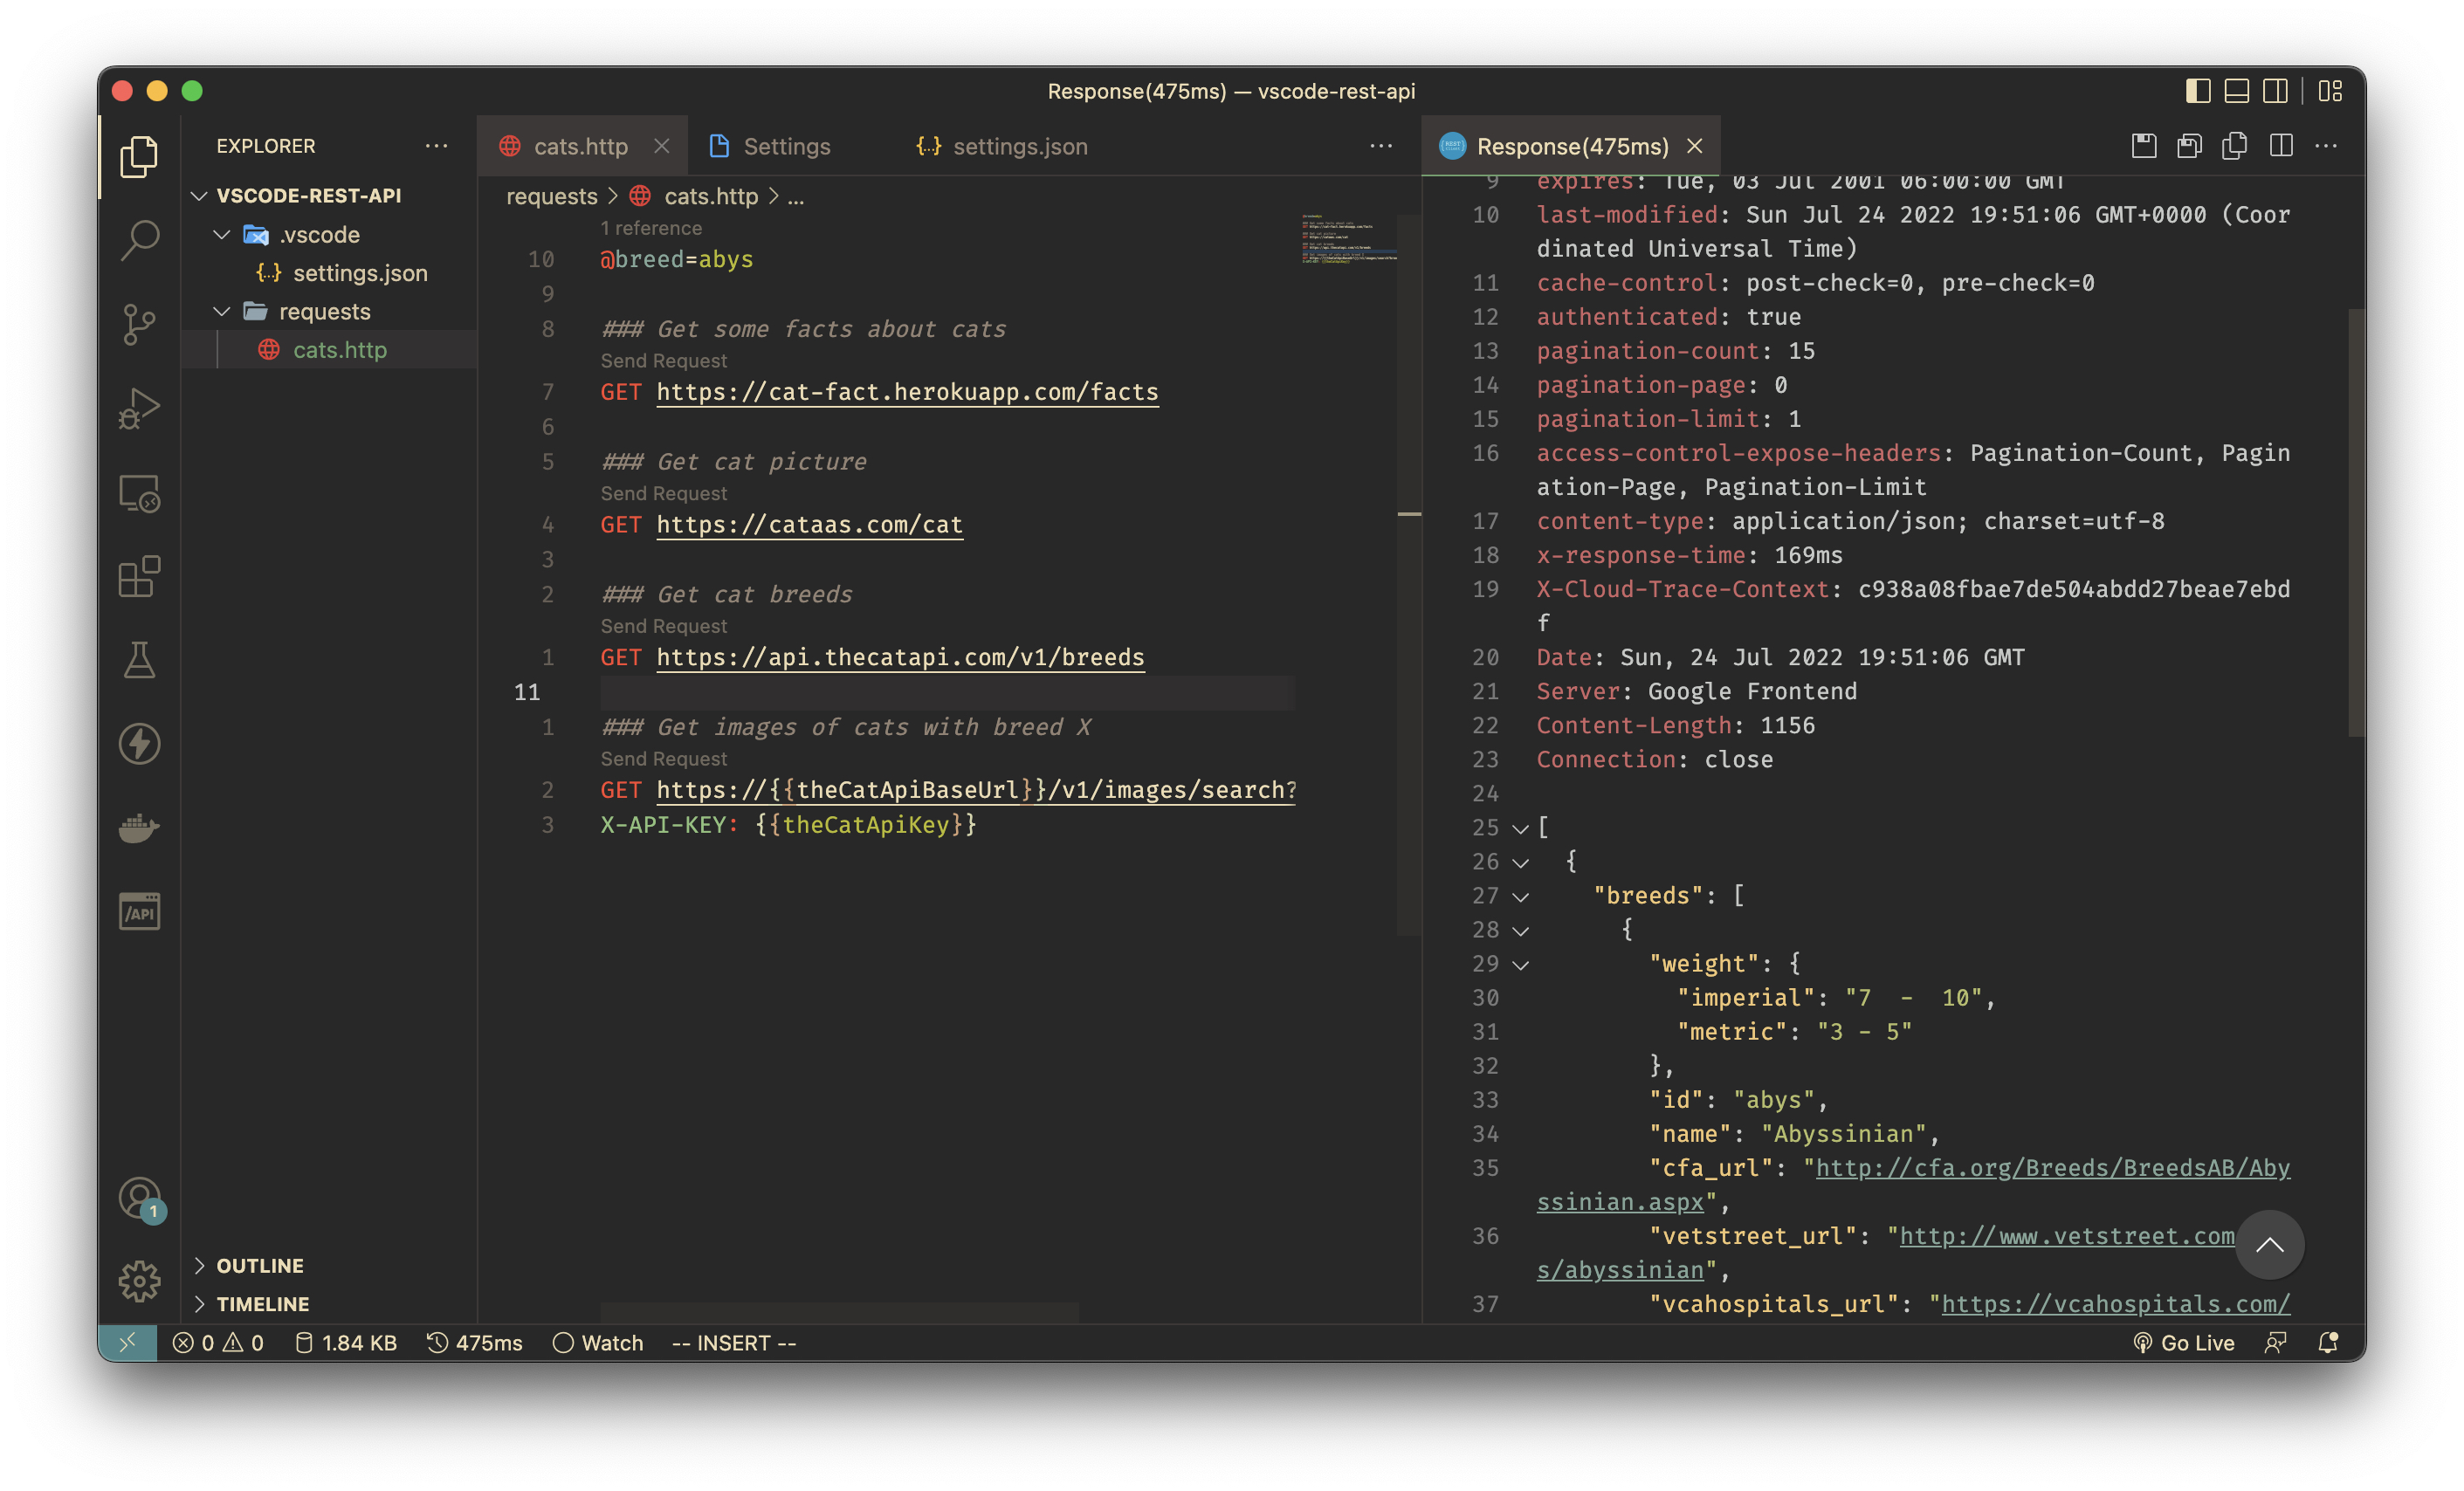Close the cats.http tab
Screen dimensions: 2464x1491
[x=662, y=146]
